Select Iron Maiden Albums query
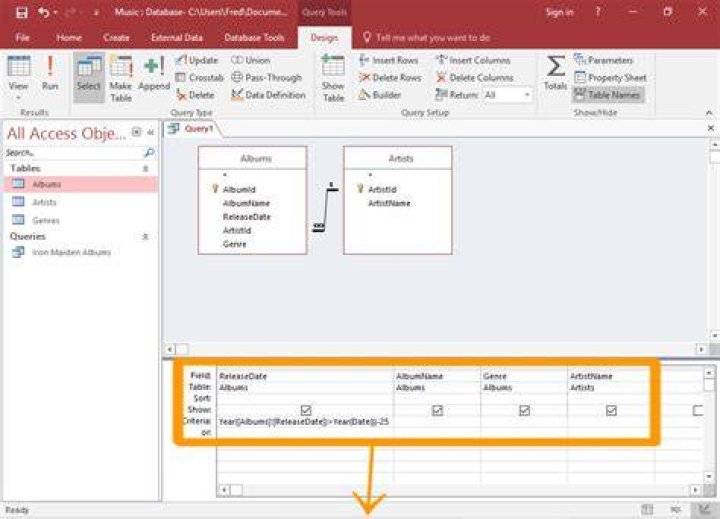The width and height of the screenshot is (720, 519). point(81,252)
